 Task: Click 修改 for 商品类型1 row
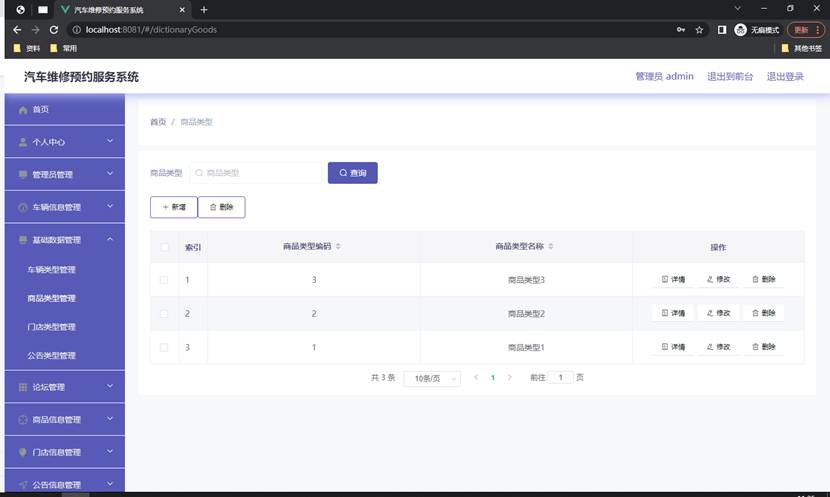(718, 347)
